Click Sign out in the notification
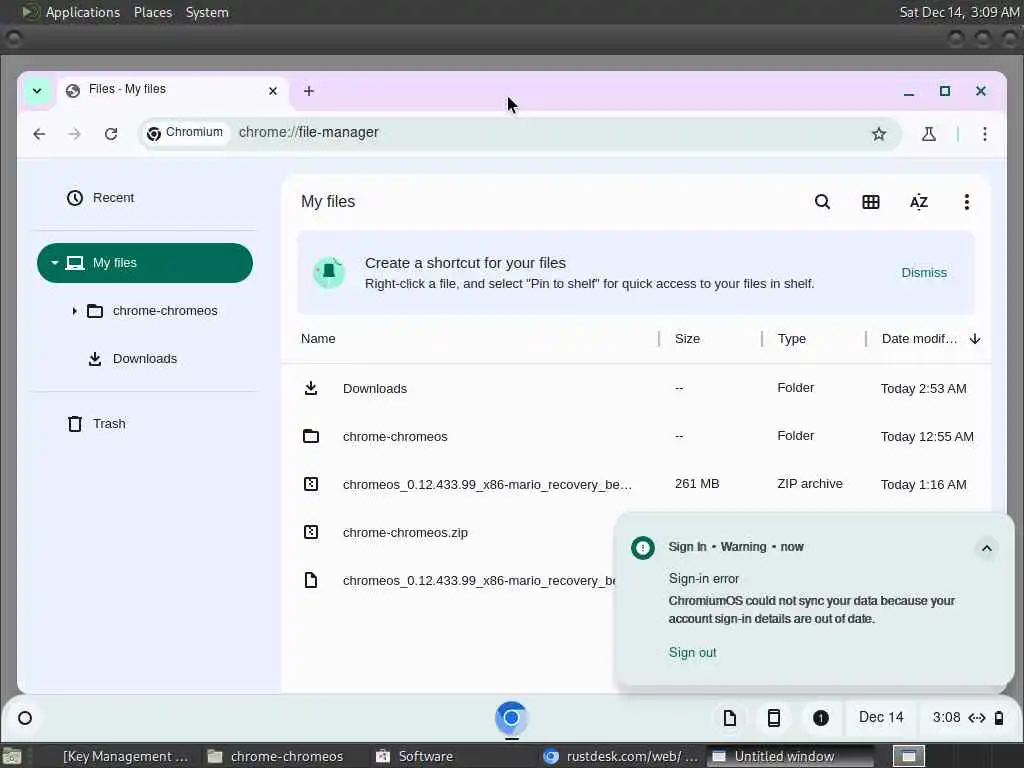The image size is (1024, 768). [692, 652]
